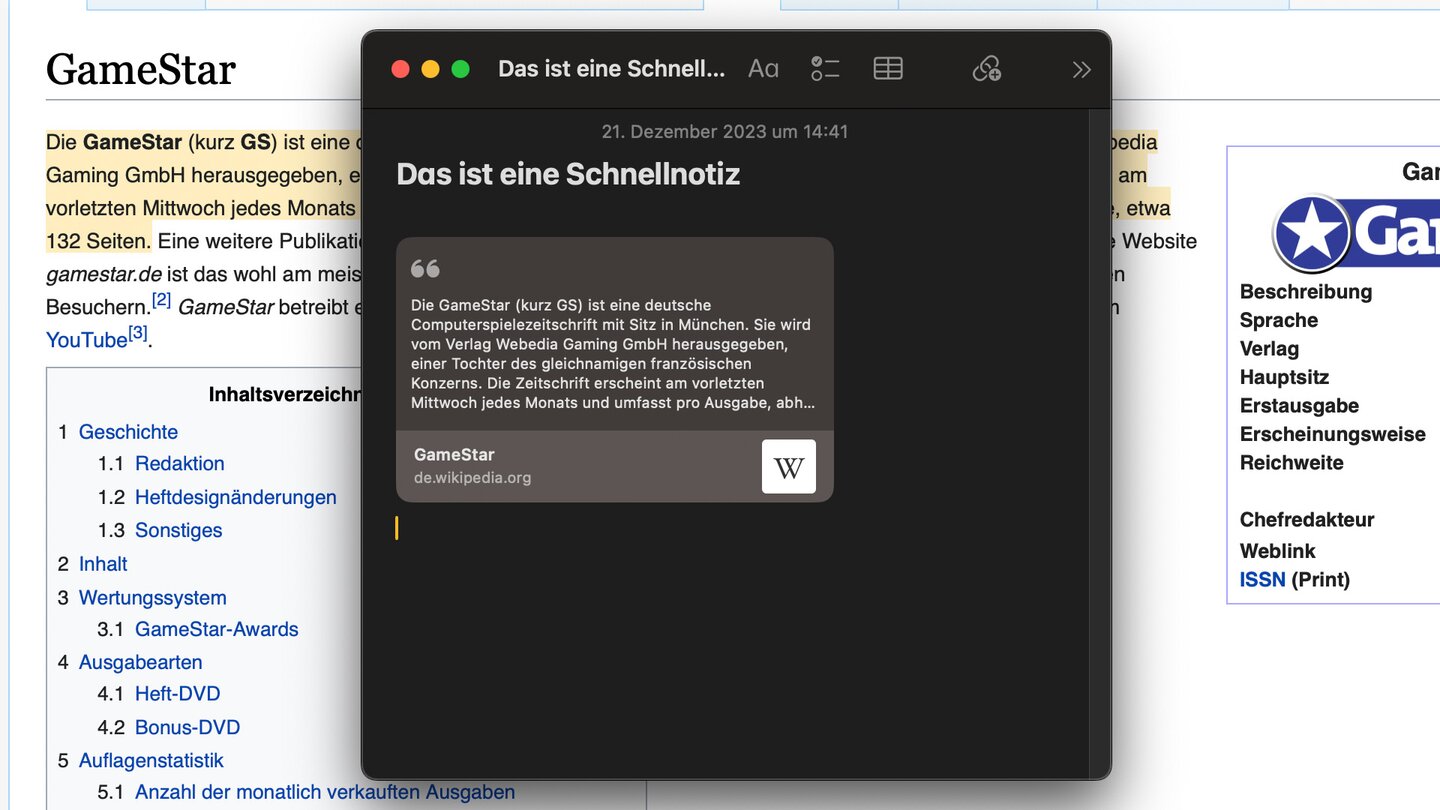Open the GameStar de.wikipedia.org link footer

coord(580,466)
